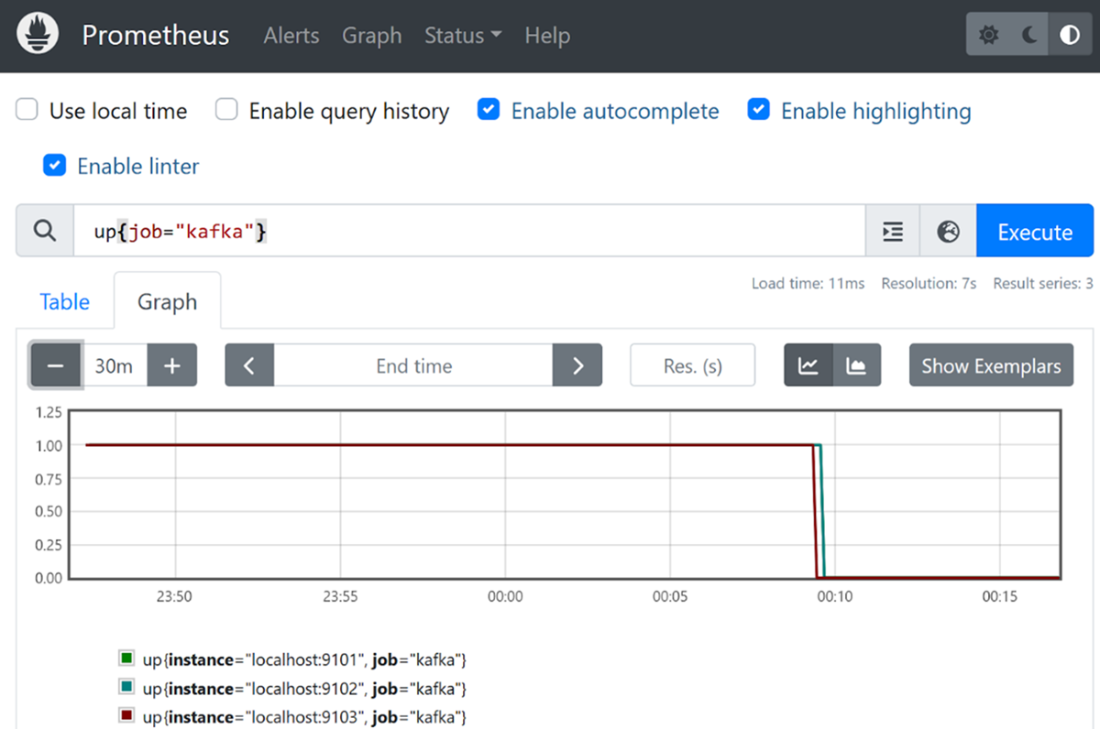Open the Status dropdown menu
Viewport: 1100px width, 729px height.
click(x=463, y=35)
